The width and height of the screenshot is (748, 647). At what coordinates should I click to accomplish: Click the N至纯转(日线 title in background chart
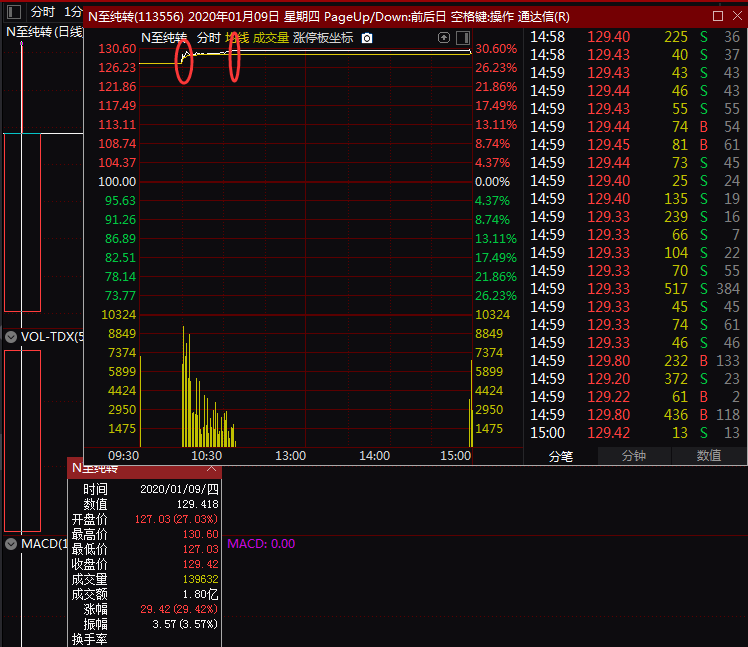click(44, 32)
